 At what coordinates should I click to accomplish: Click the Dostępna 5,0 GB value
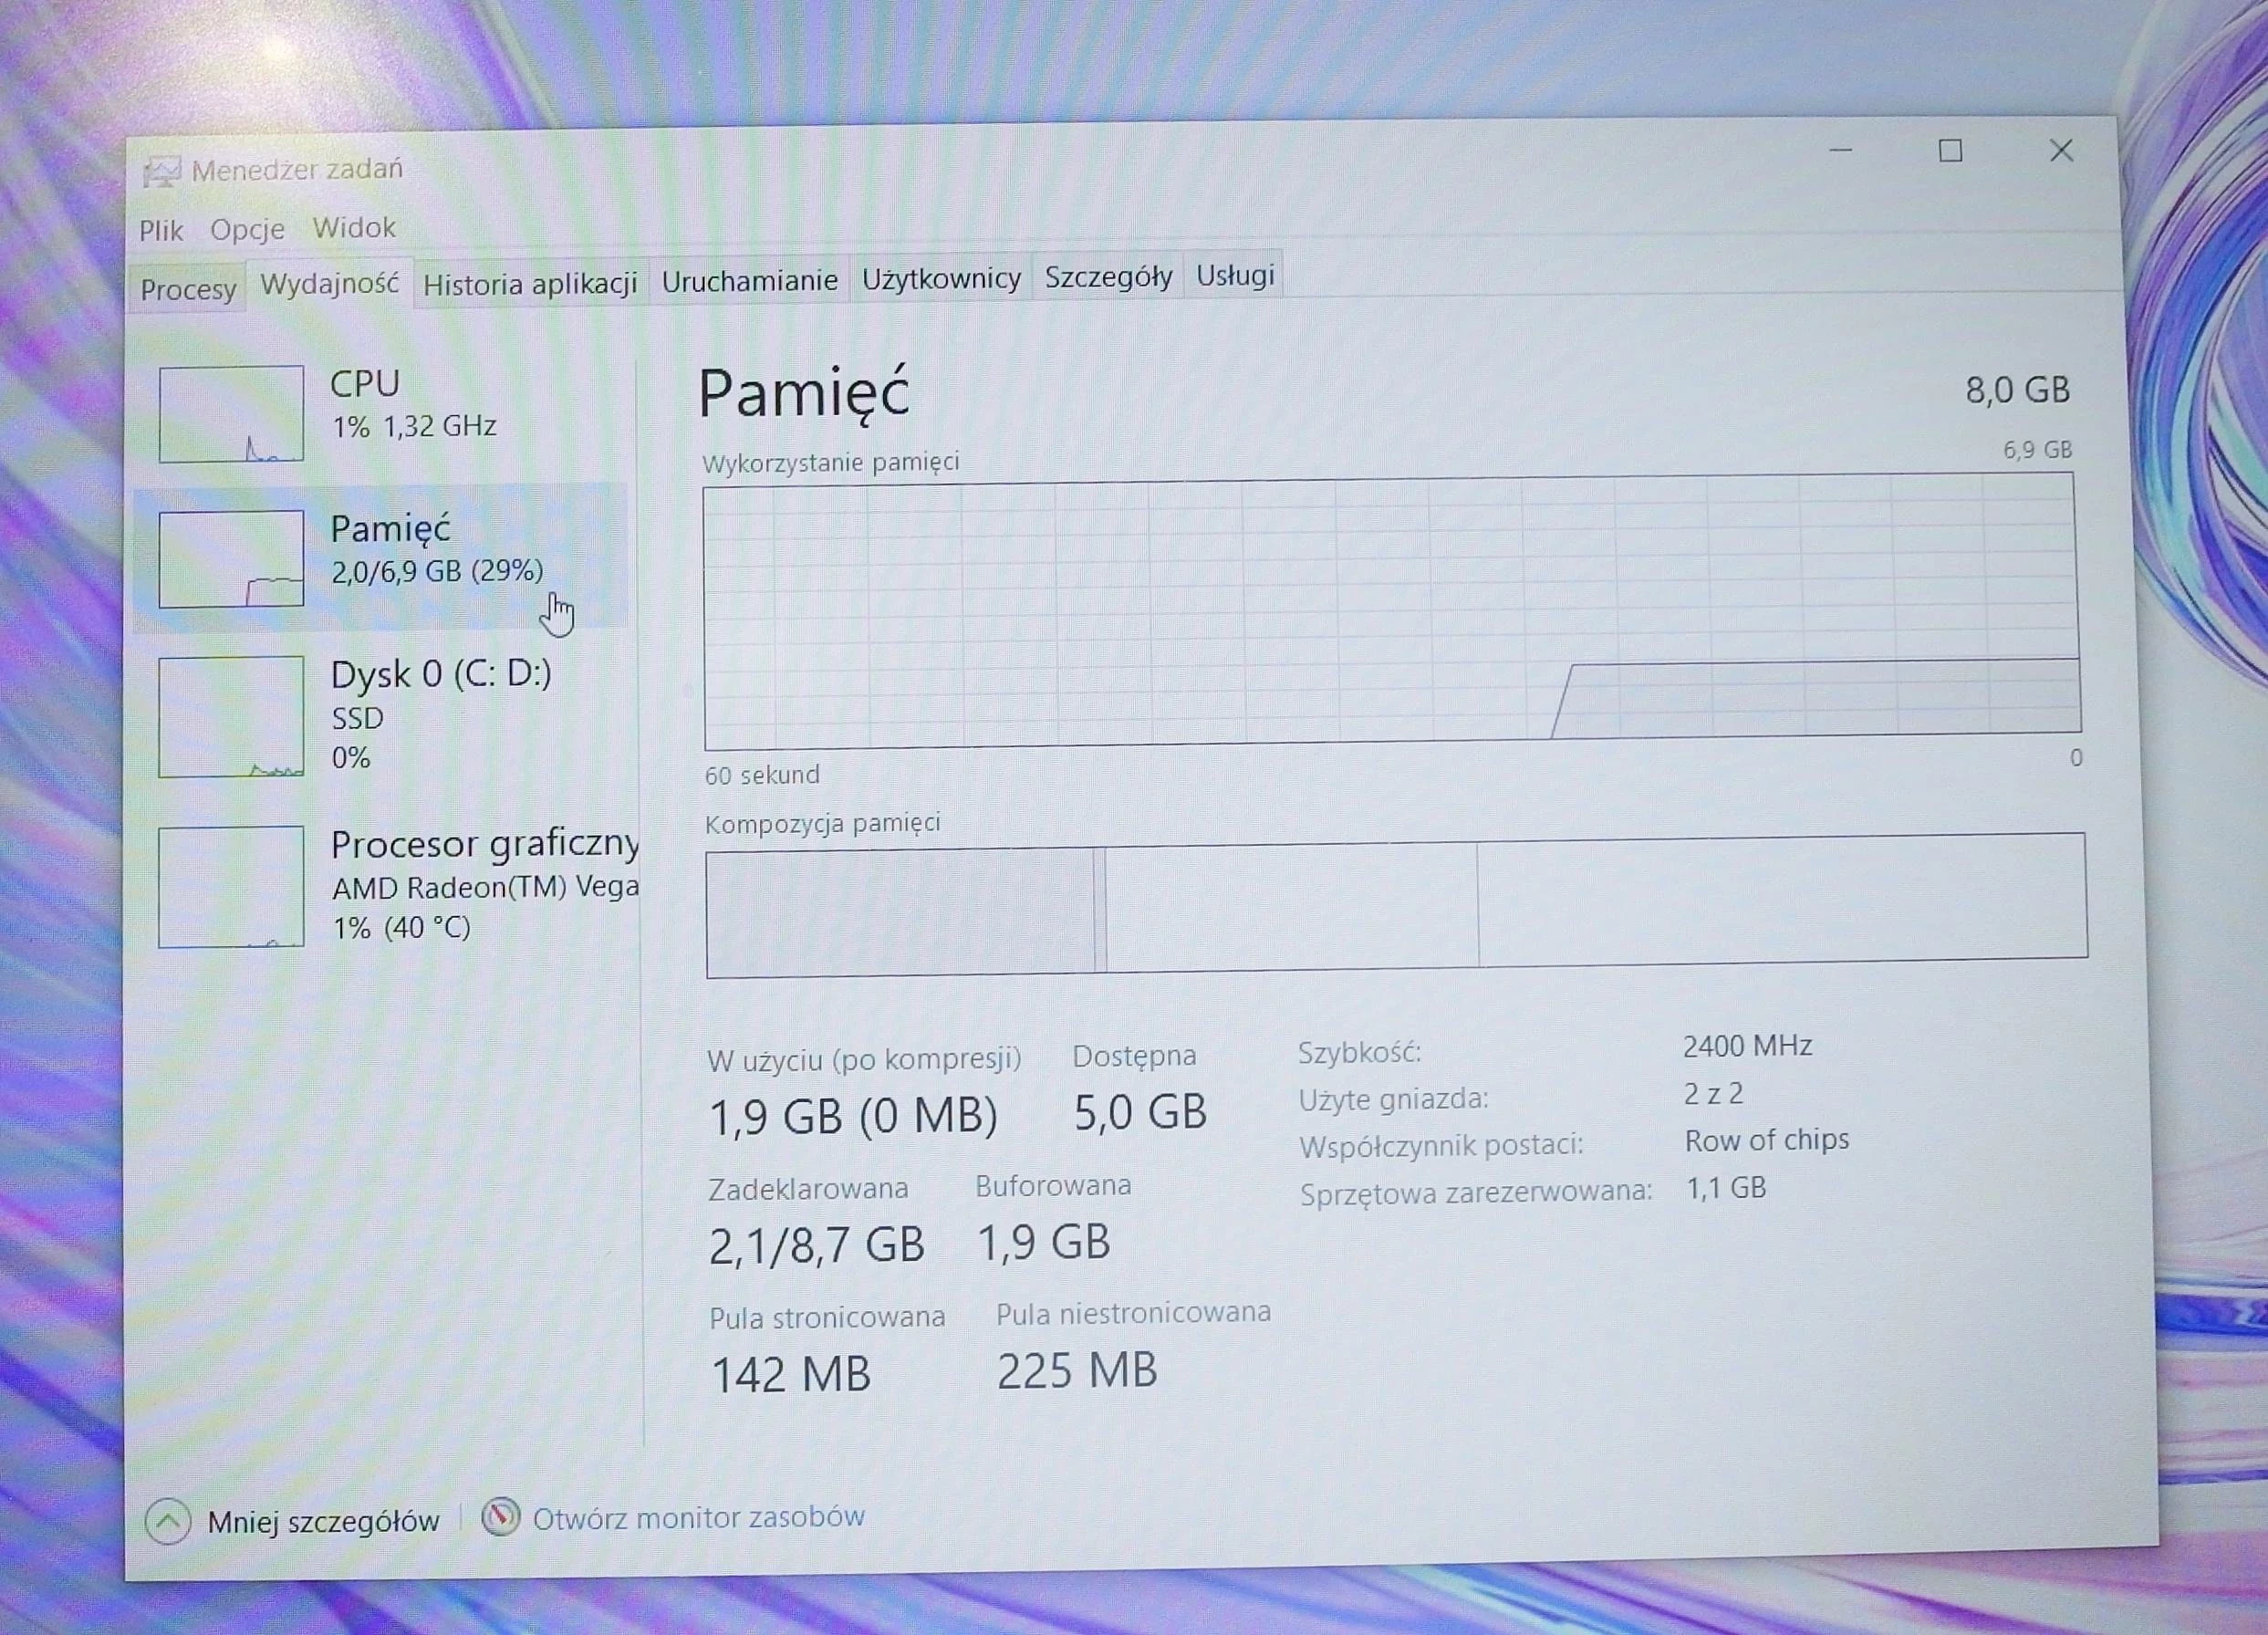click(1140, 1112)
